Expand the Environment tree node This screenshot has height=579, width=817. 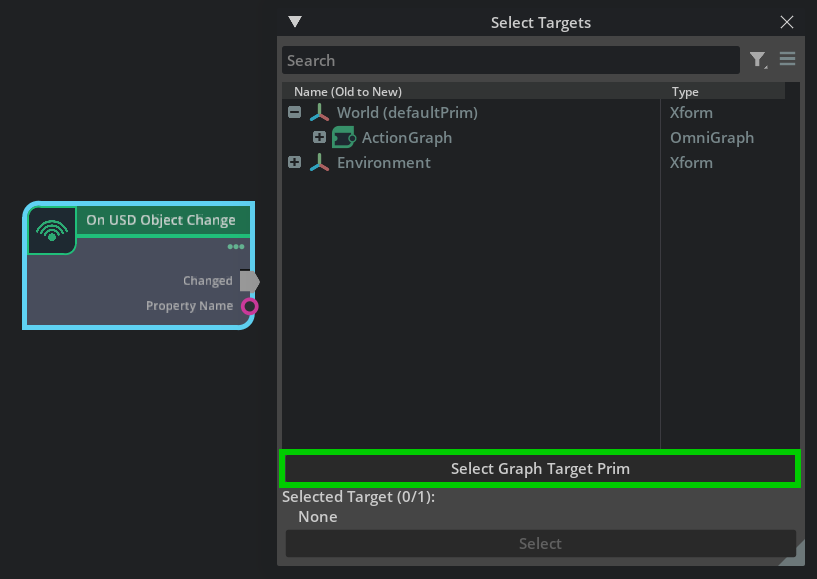point(294,162)
